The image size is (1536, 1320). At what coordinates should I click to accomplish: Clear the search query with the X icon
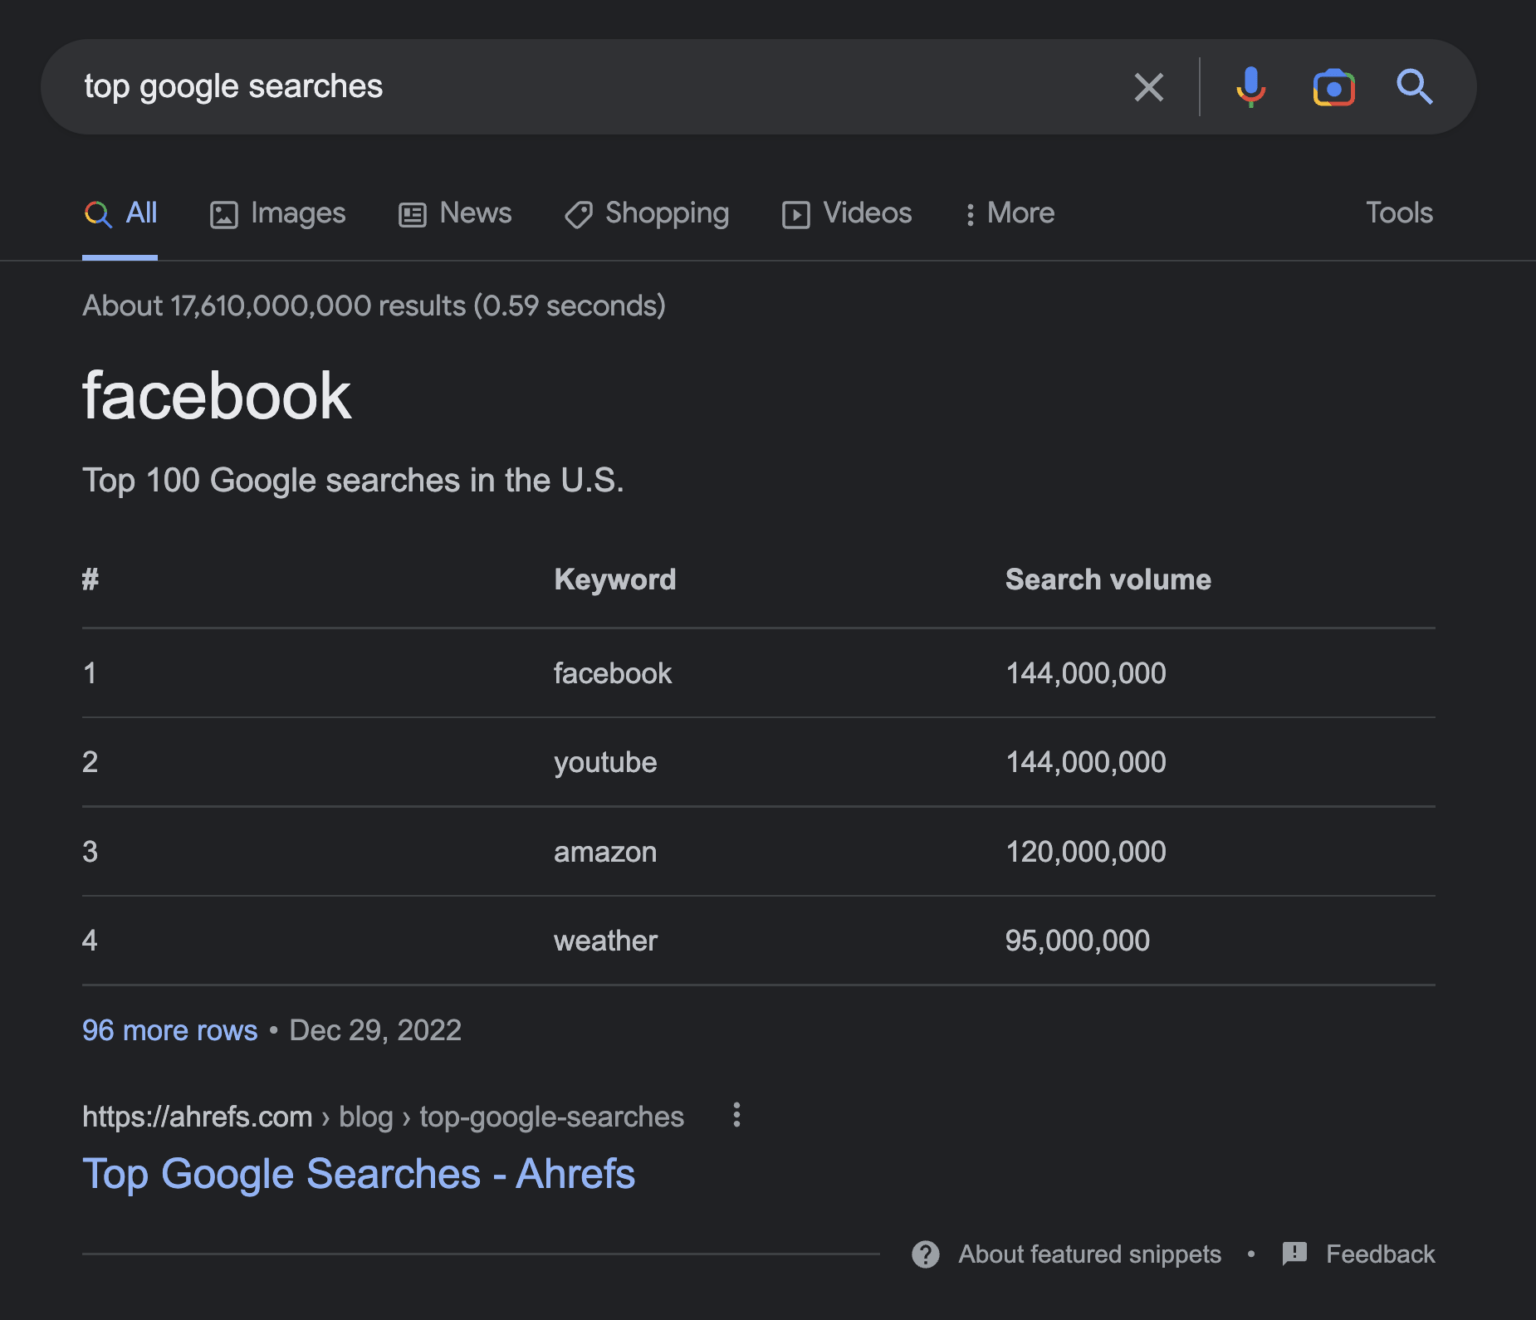click(1148, 87)
